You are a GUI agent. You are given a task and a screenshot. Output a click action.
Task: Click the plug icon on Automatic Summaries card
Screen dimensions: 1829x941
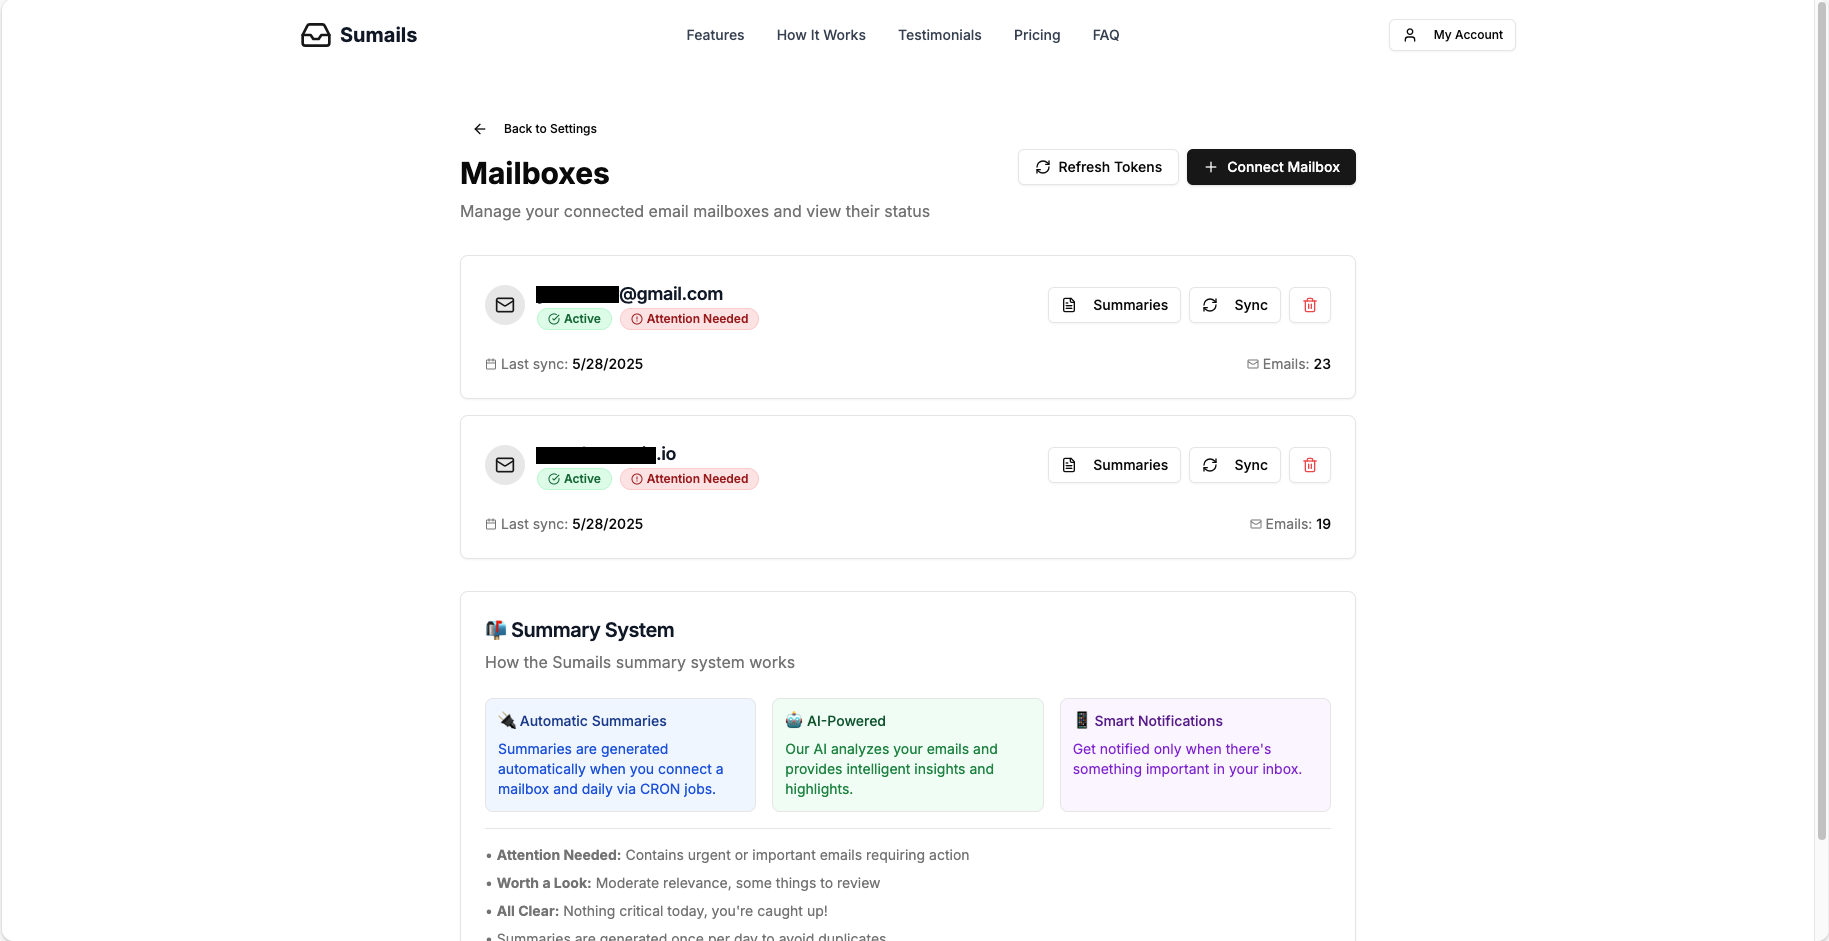pyautogui.click(x=507, y=721)
